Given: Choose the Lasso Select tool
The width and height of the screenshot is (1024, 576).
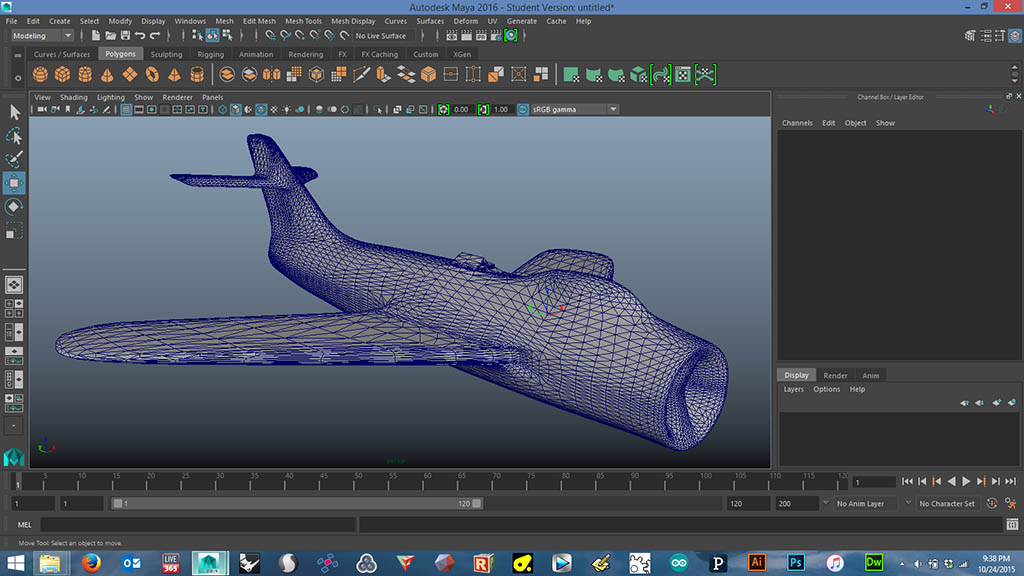Looking at the screenshot, I should [x=14, y=135].
